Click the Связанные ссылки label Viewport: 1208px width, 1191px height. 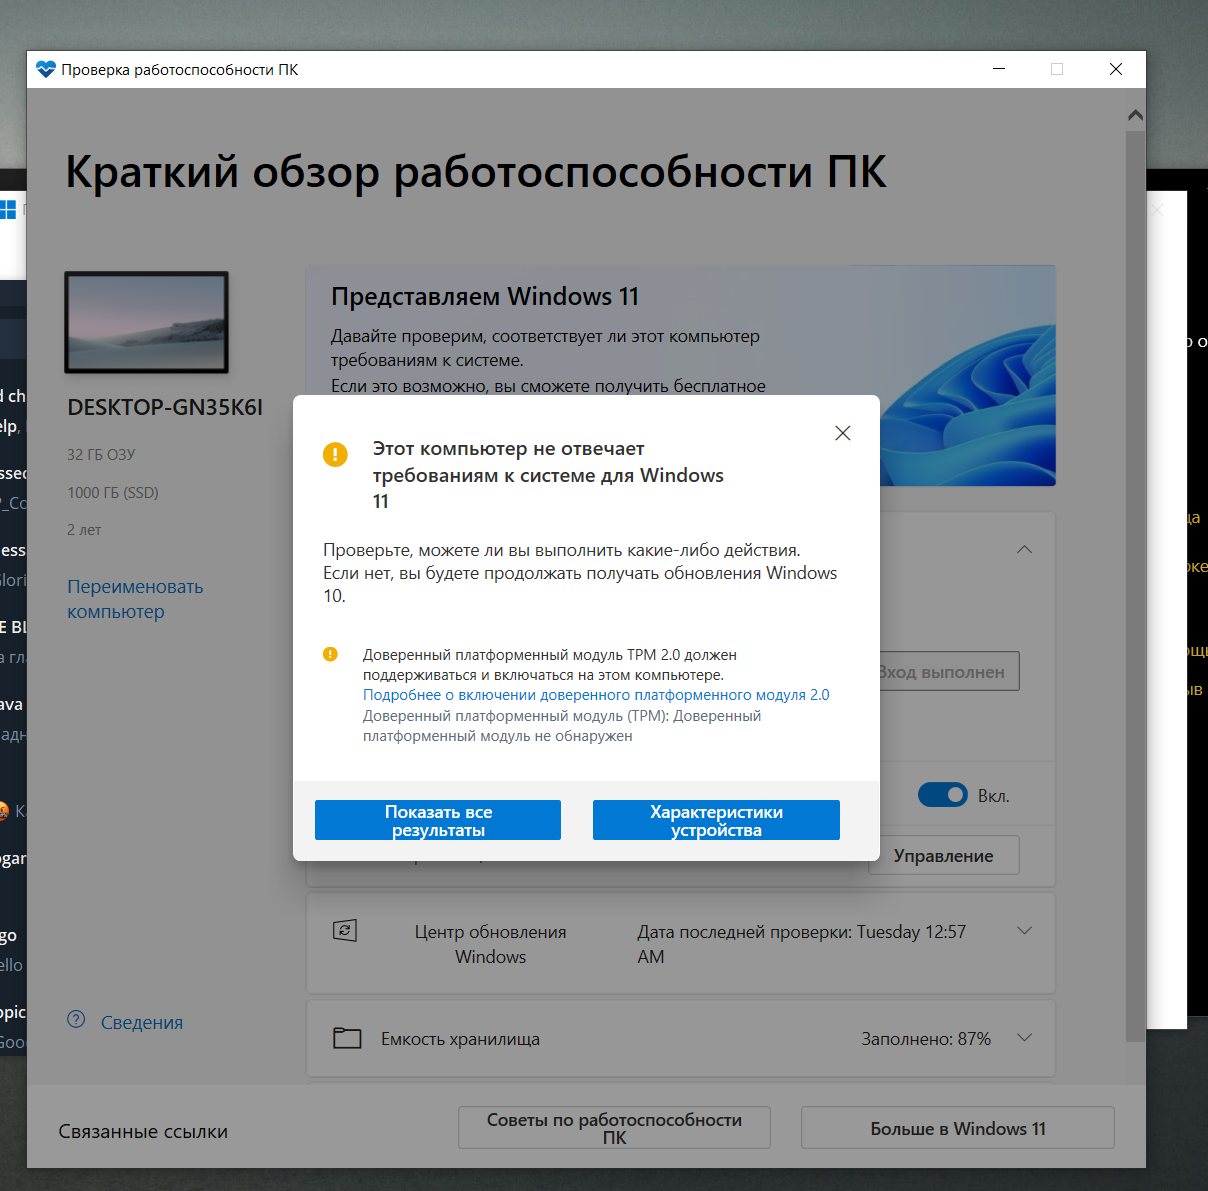coord(143,1131)
